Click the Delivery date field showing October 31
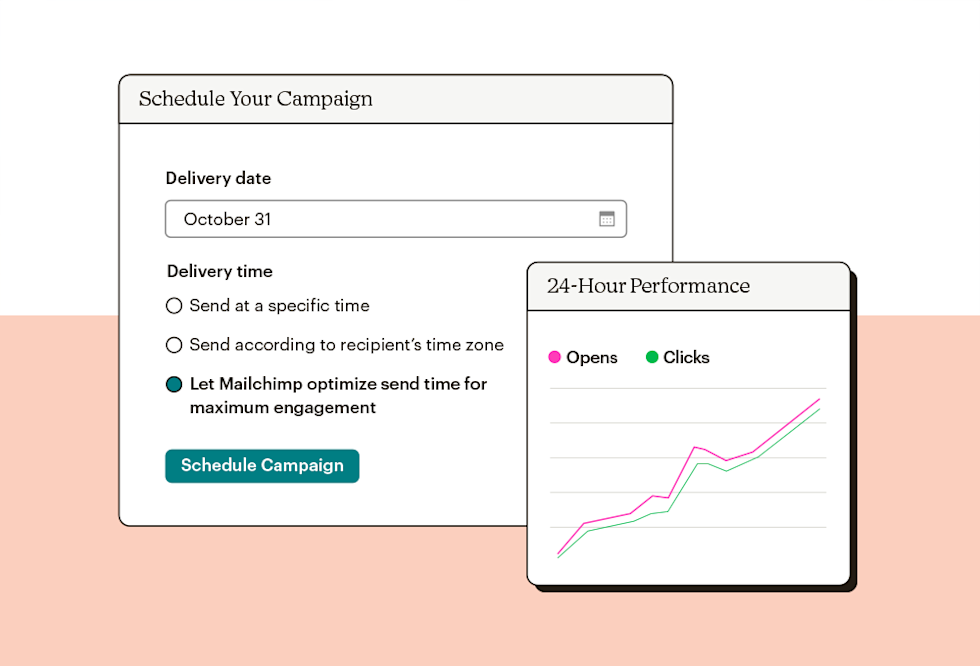 pos(380,219)
